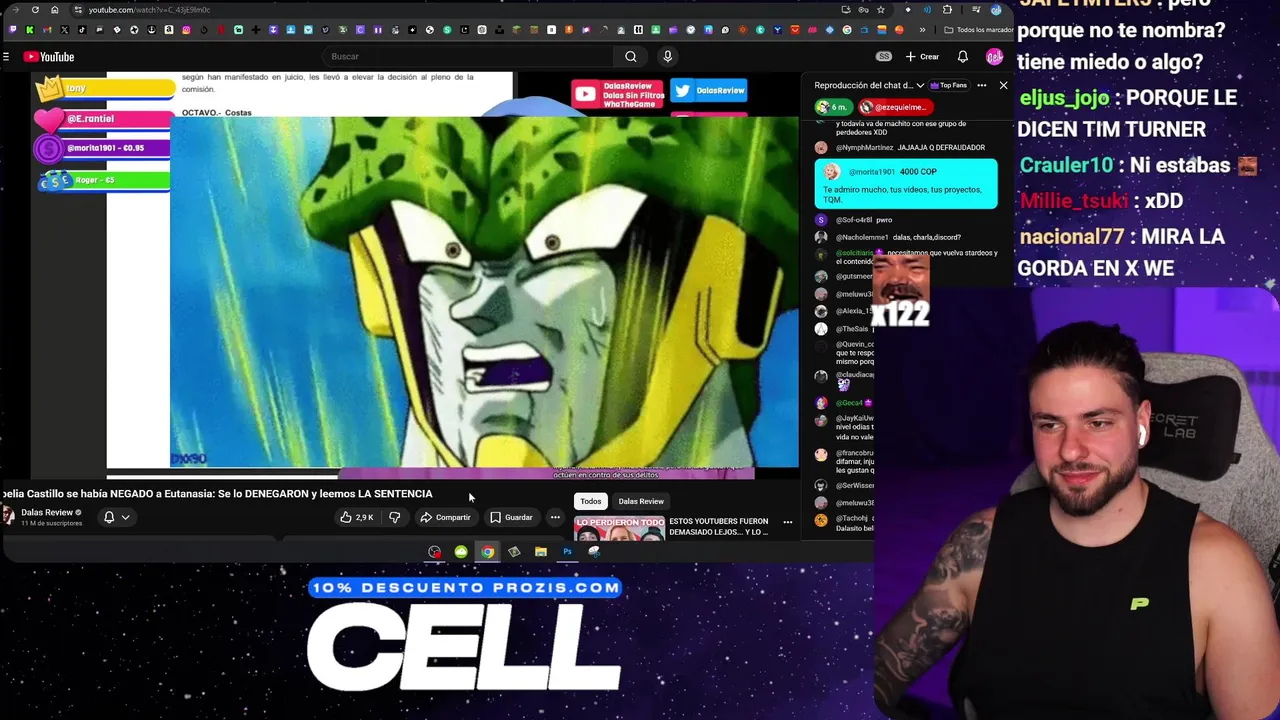This screenshot has width=1280, height=720.
Task: Click Compartir to share the video
Action: tap(445, 518)
